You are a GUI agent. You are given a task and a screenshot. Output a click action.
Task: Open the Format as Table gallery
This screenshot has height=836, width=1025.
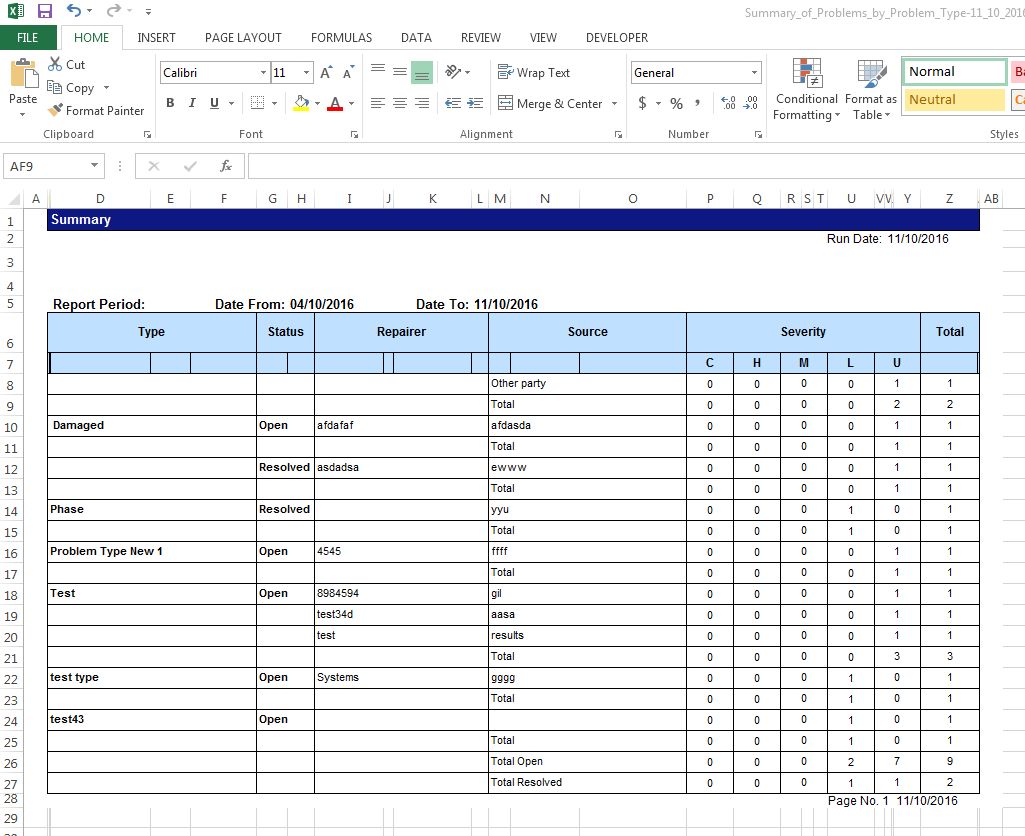[871, 90]
